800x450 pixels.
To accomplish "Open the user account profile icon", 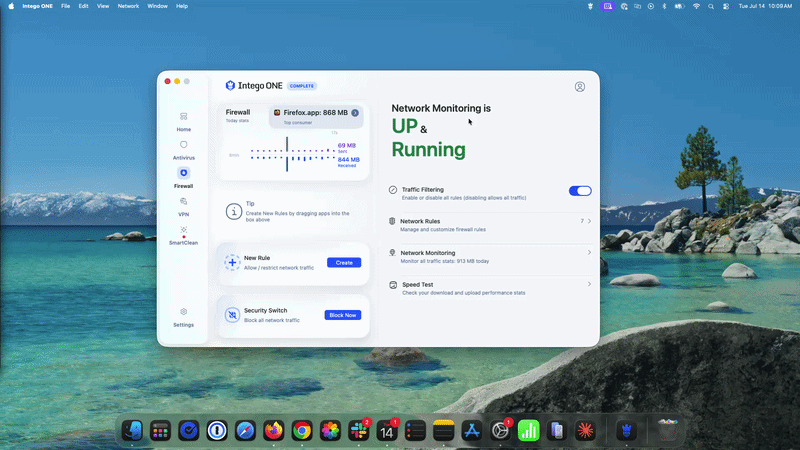I will [580, 87].
